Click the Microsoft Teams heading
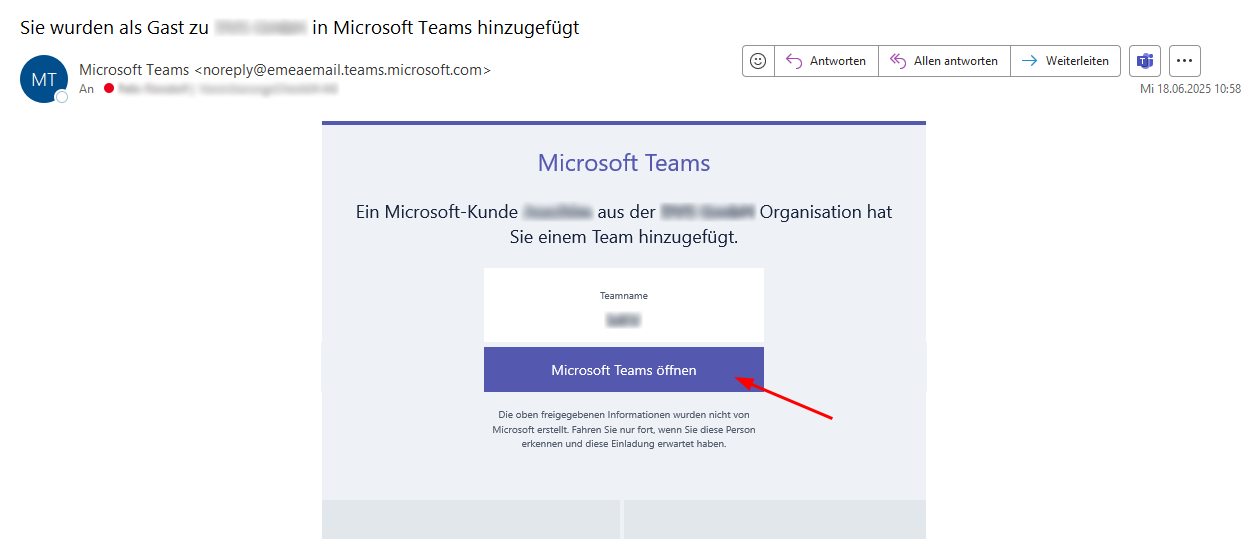Screen dimensions: 1245x539 (624, 163)
